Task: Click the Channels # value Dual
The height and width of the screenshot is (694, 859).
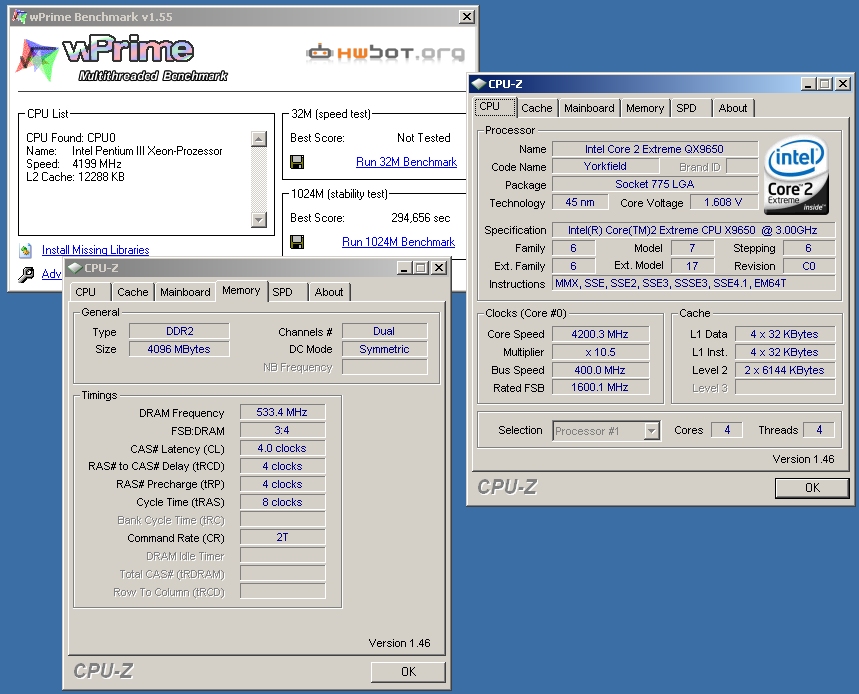Action: click(384, 331)
